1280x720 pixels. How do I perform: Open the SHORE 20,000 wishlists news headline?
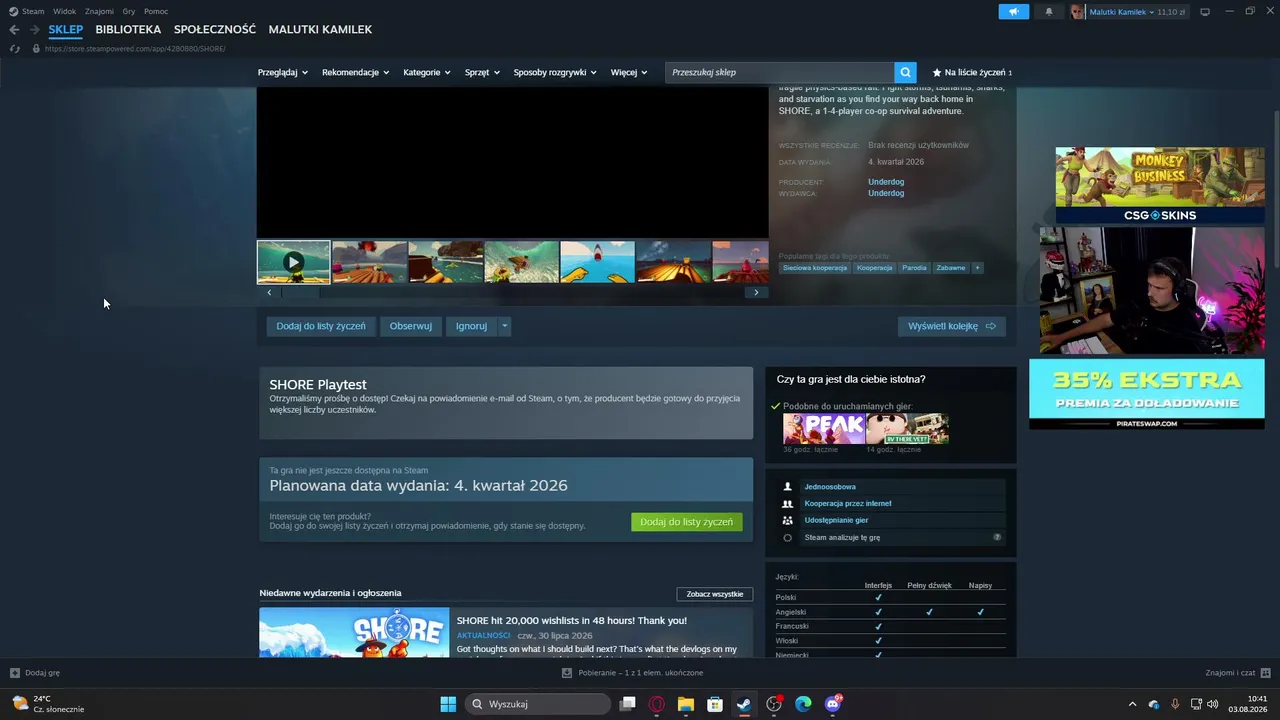click(x=572, y=621)
